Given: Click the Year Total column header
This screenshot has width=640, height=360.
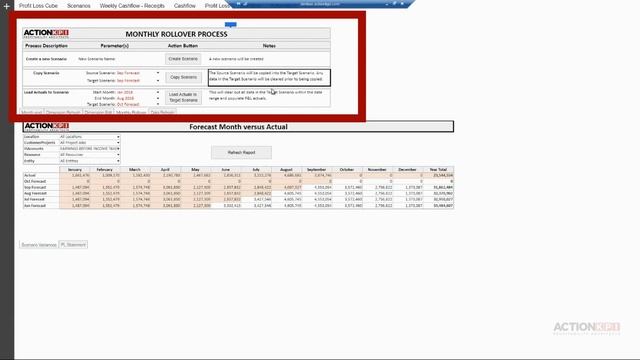Looking at the screenshot, I should pyautogui.click(x=438, y=169).
